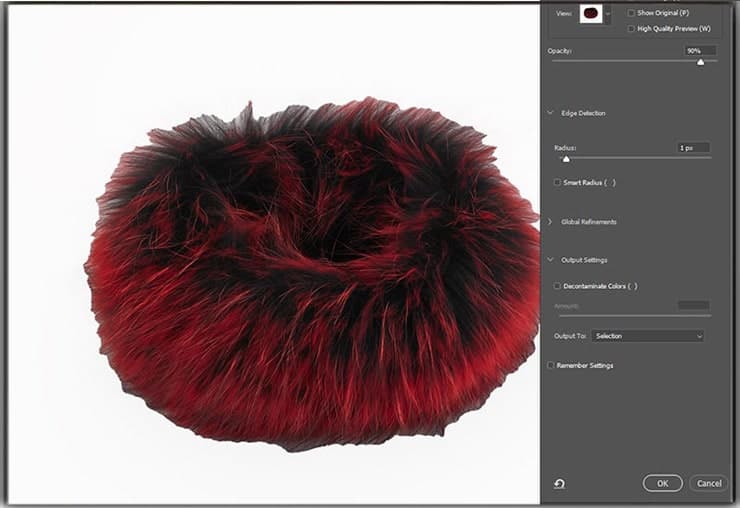
Task: Enable the Show Original checkbox
Action: (631, 13)
